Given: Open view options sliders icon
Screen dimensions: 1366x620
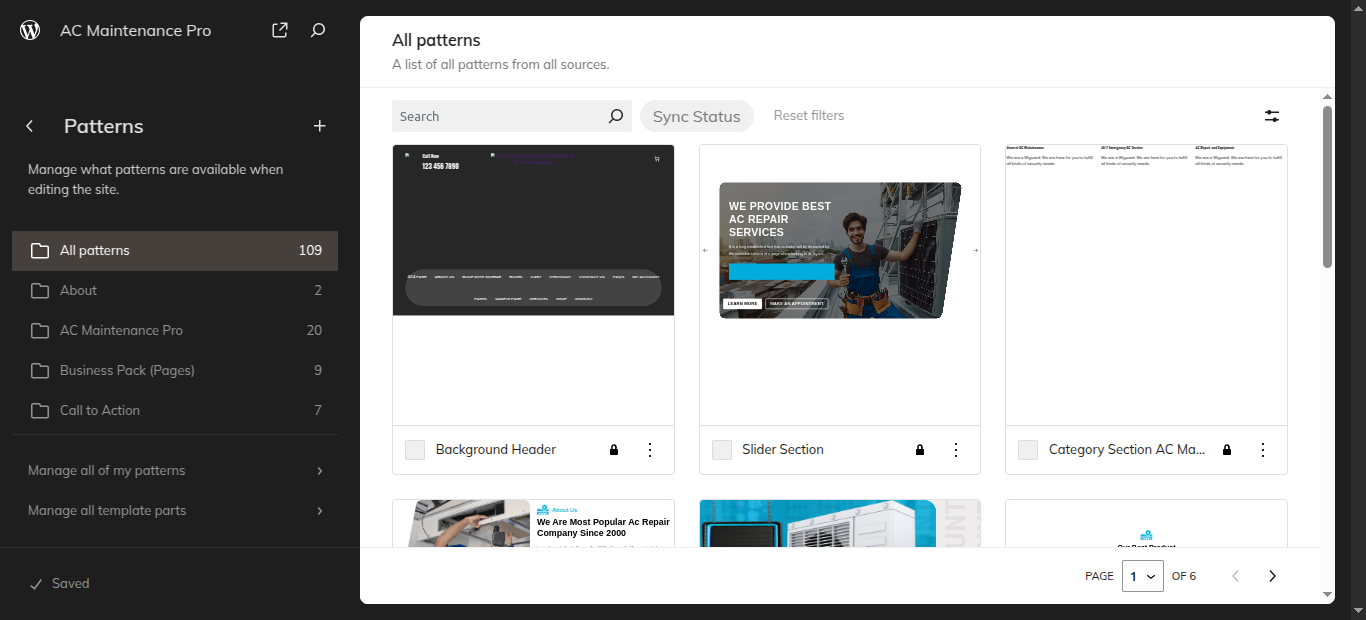Looking at the screenshot, I should pyautogui.click(x=1272, y=116).
